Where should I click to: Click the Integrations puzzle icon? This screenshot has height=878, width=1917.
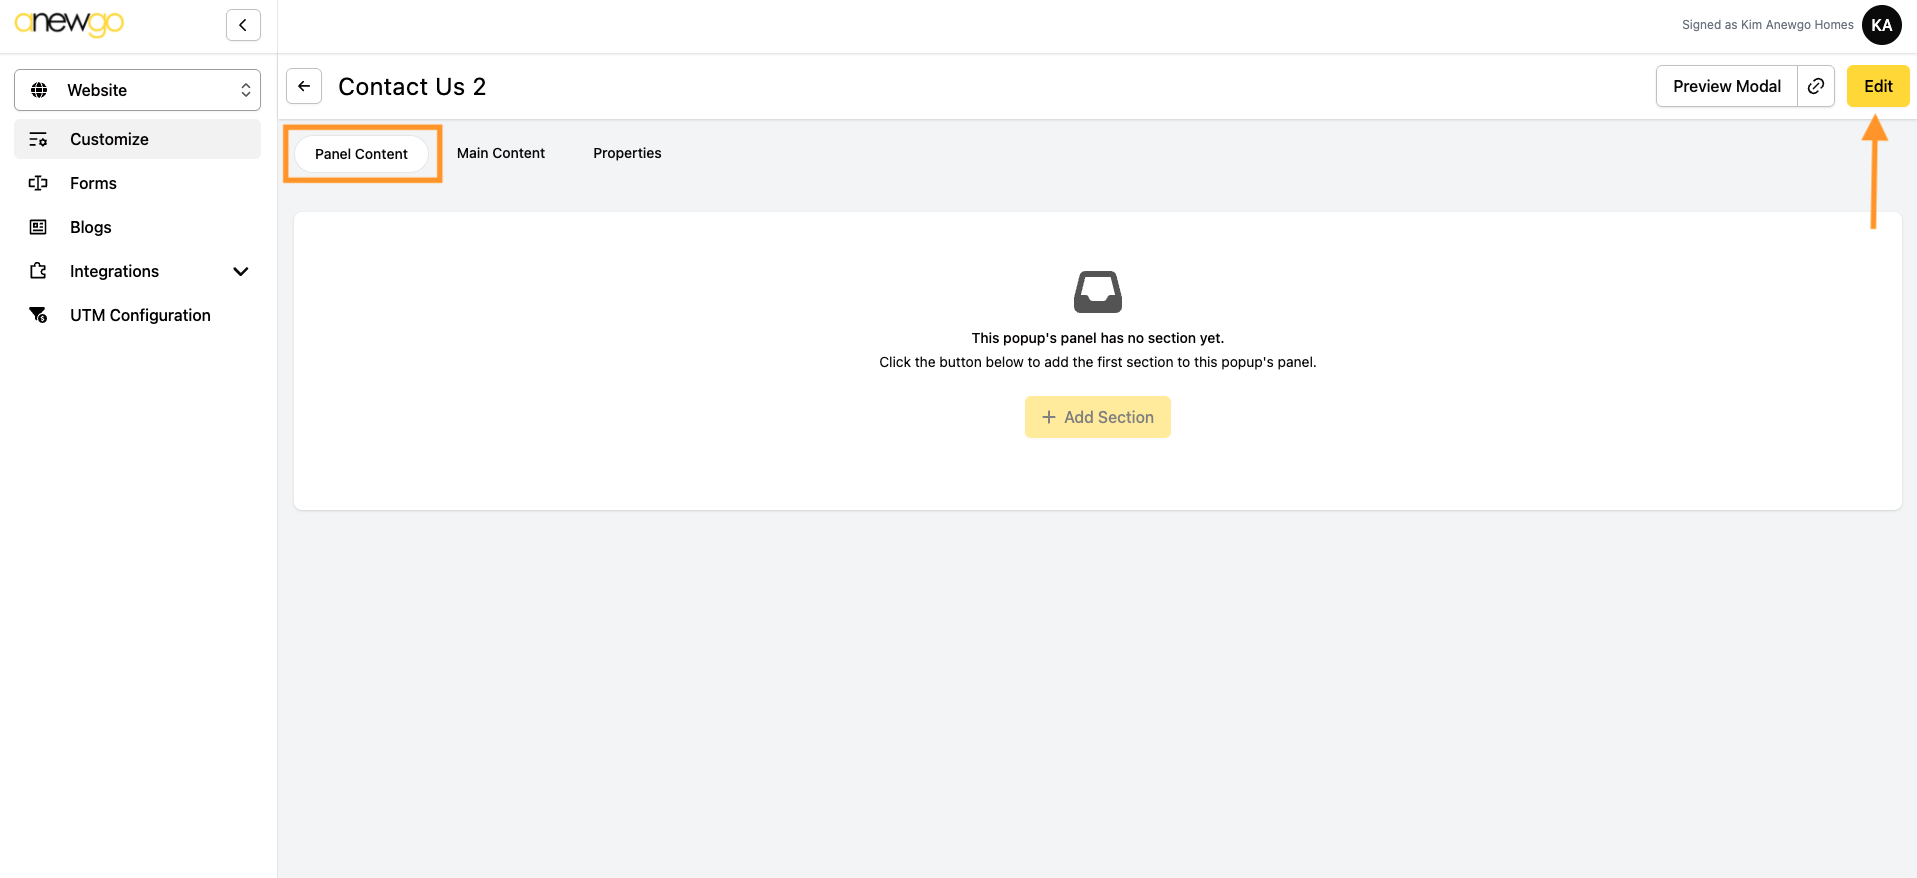tap(38, 271)
